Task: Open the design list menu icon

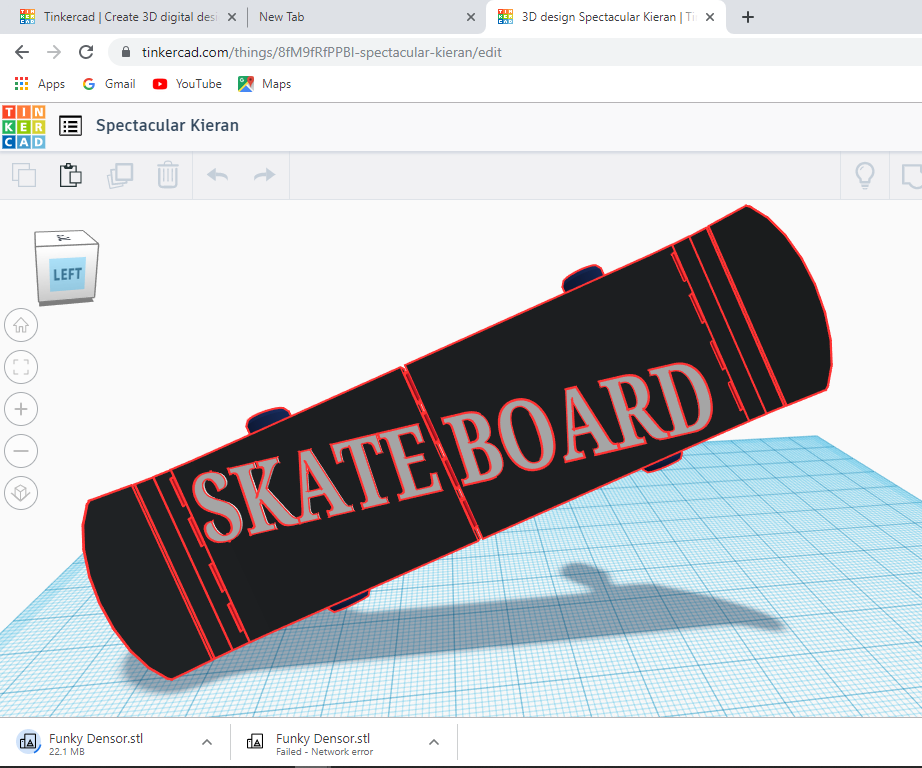Action: pyautogui.click(x=71, y=126)
